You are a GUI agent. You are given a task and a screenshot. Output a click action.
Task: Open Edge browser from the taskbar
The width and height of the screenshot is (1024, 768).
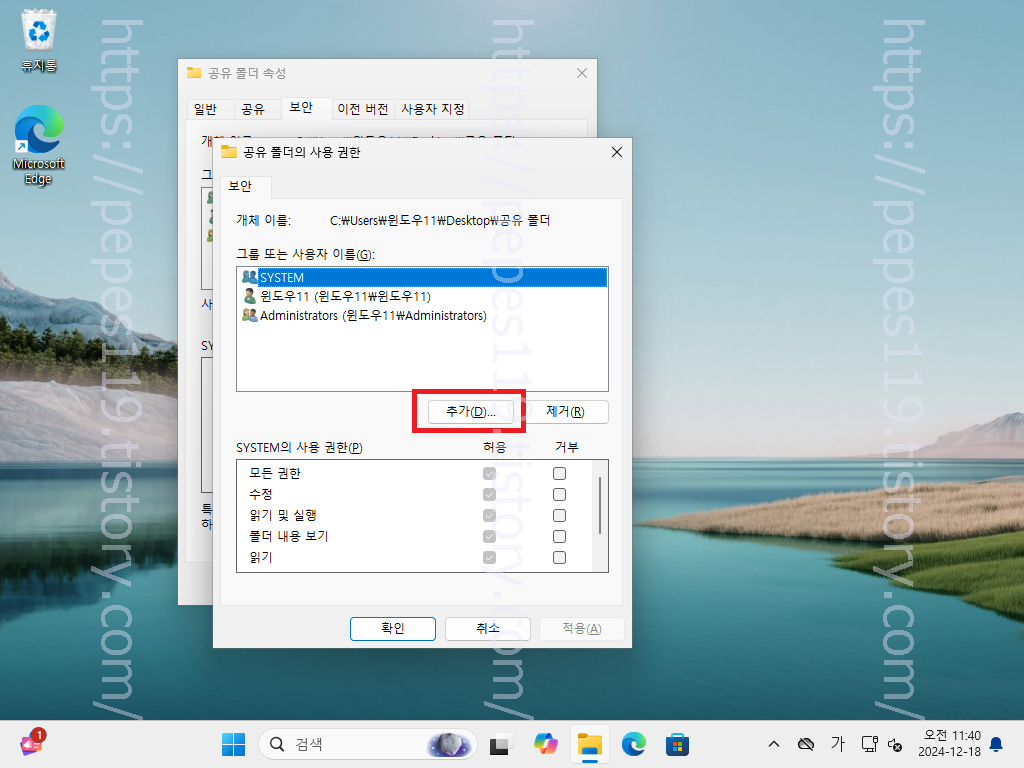633,744
